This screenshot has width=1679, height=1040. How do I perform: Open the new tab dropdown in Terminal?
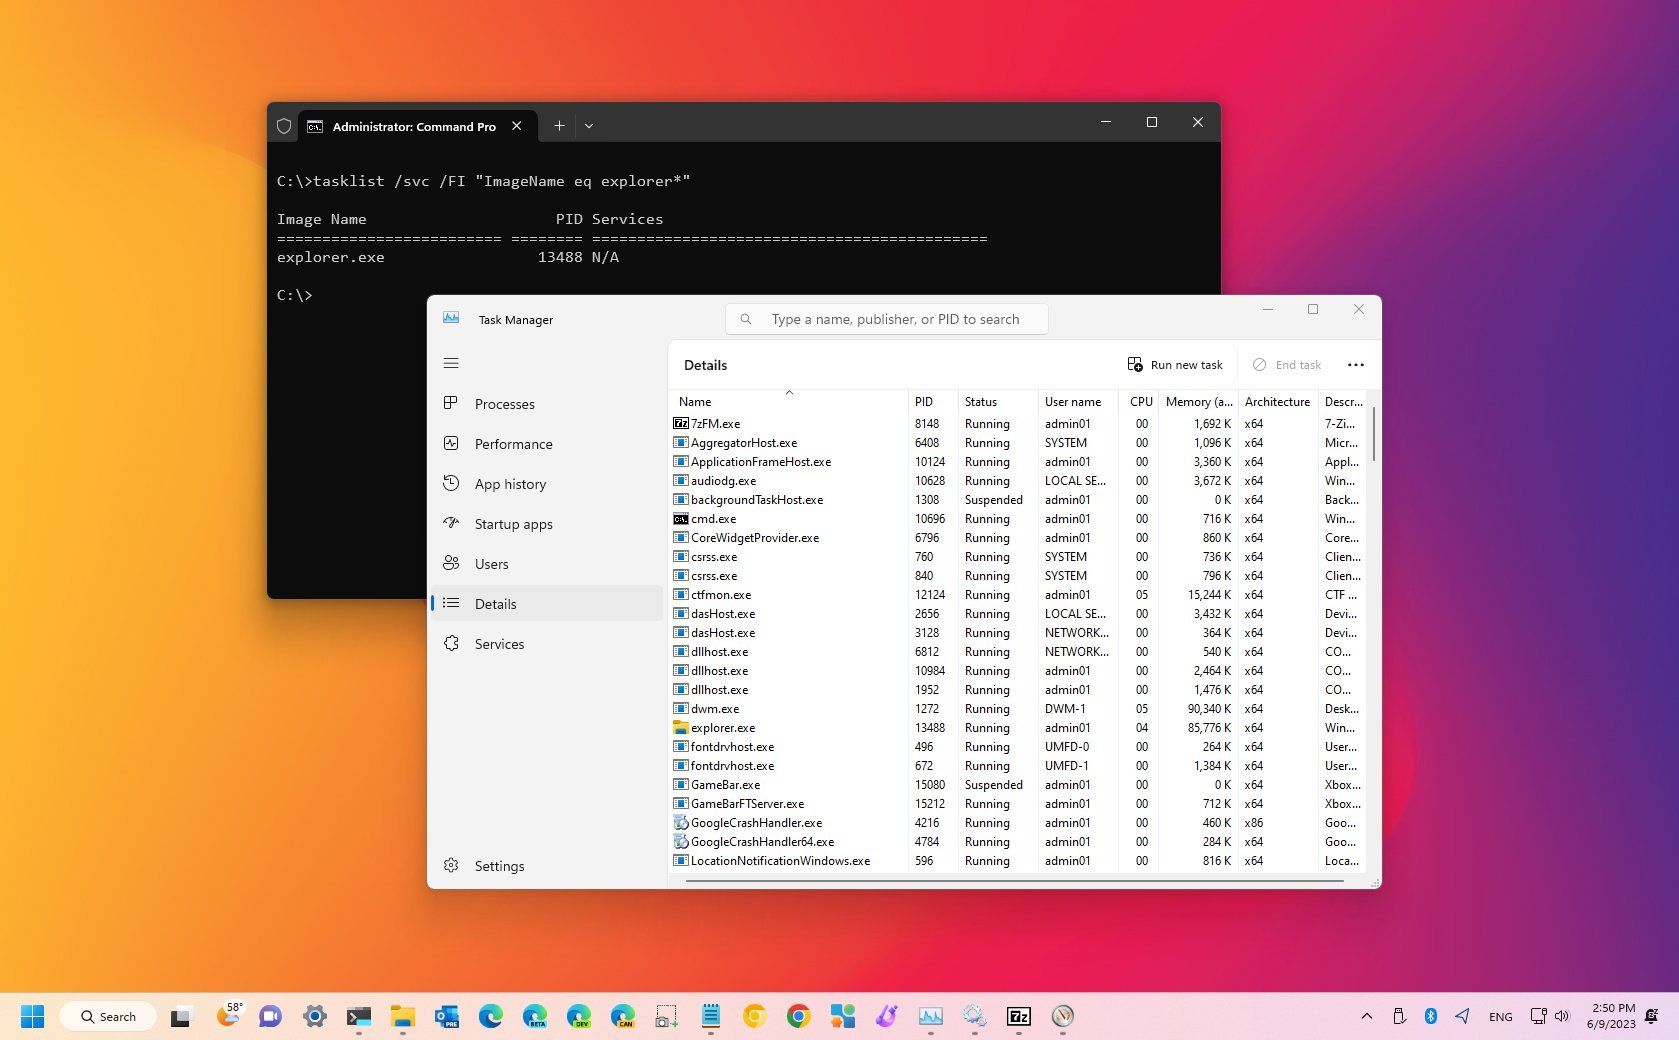(588, 126)
